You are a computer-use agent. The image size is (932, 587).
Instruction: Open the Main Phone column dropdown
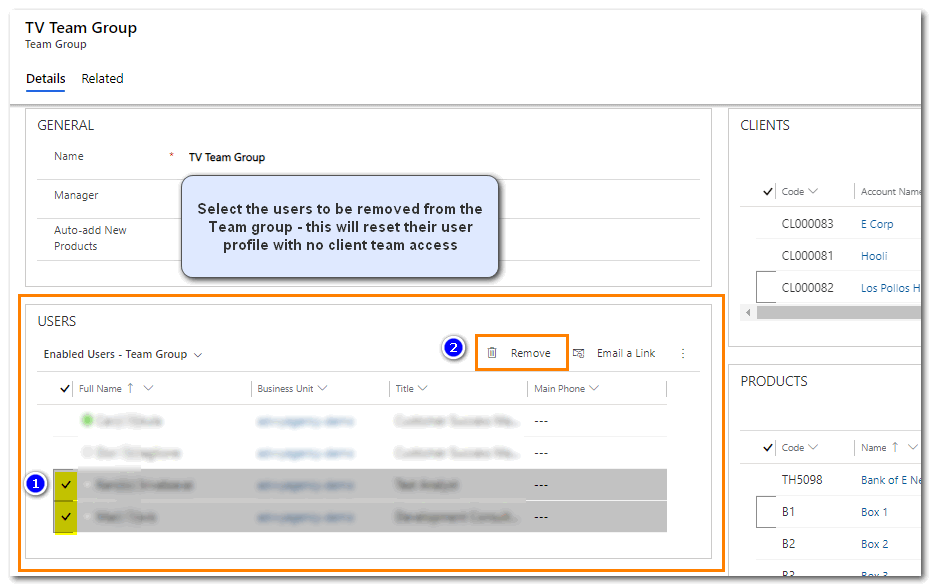(594, 388)
